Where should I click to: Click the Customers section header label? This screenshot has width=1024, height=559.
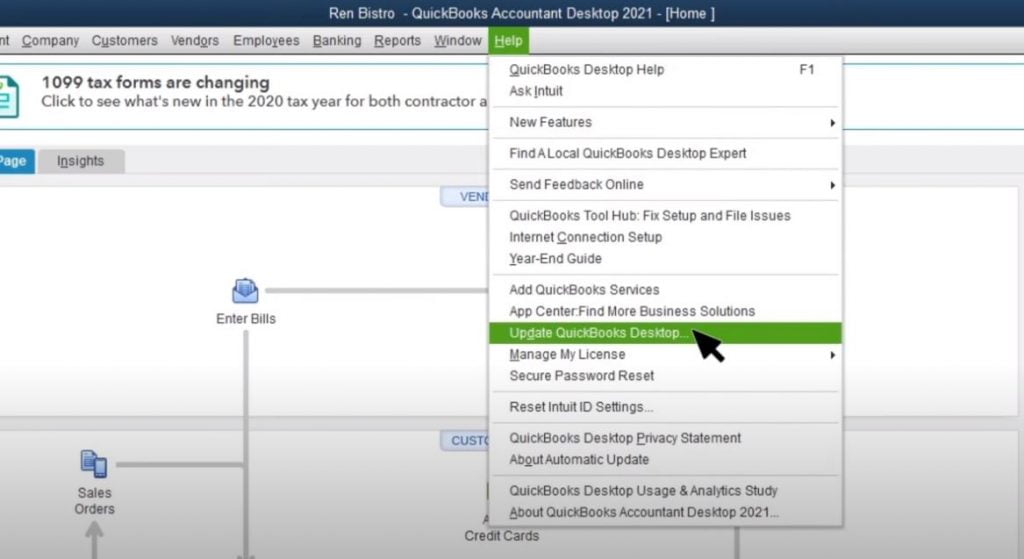(465, 441)
